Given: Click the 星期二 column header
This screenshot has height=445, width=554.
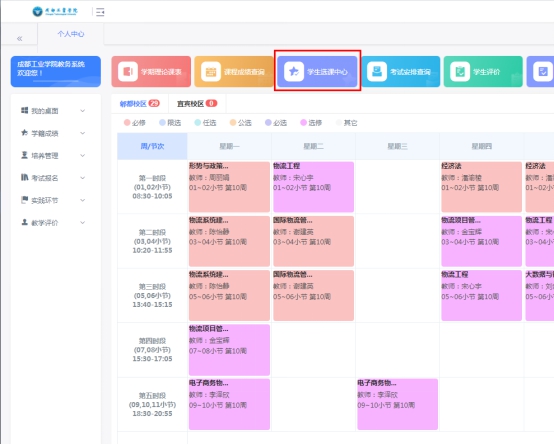Looking at the screenshot, I should coord(313,146).
